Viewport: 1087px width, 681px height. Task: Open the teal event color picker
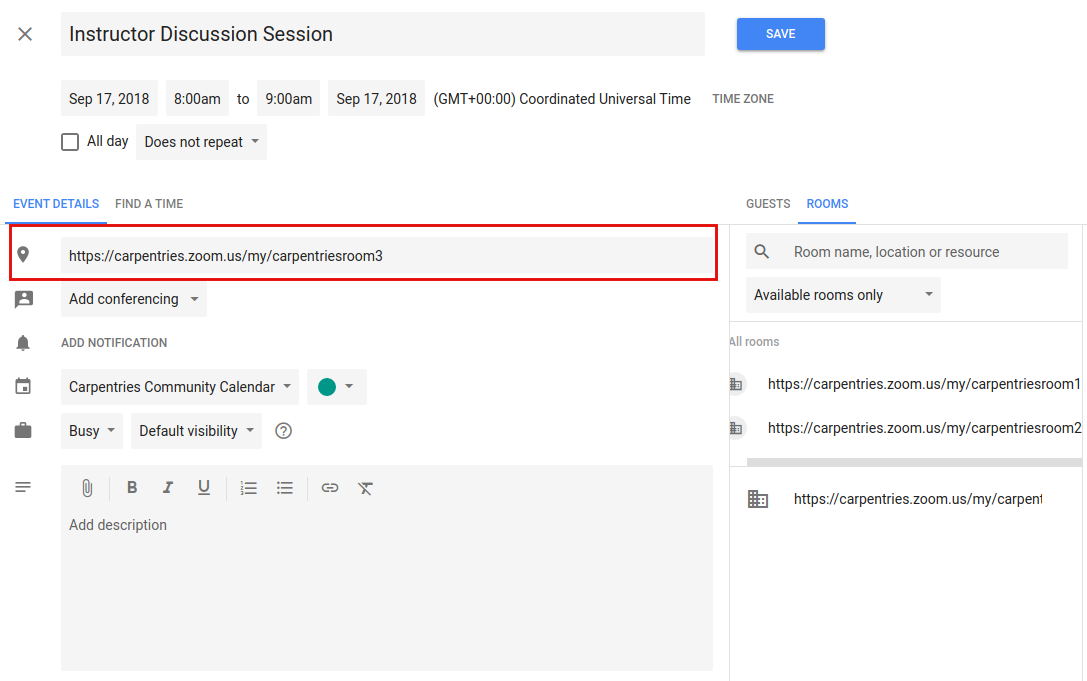pos(336,387)
